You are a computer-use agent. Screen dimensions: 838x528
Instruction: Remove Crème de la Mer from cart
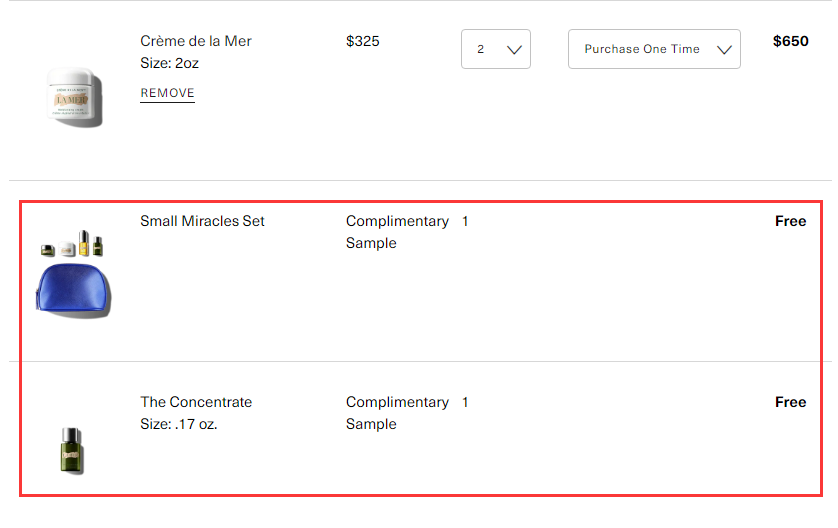[x=167, y=93]
